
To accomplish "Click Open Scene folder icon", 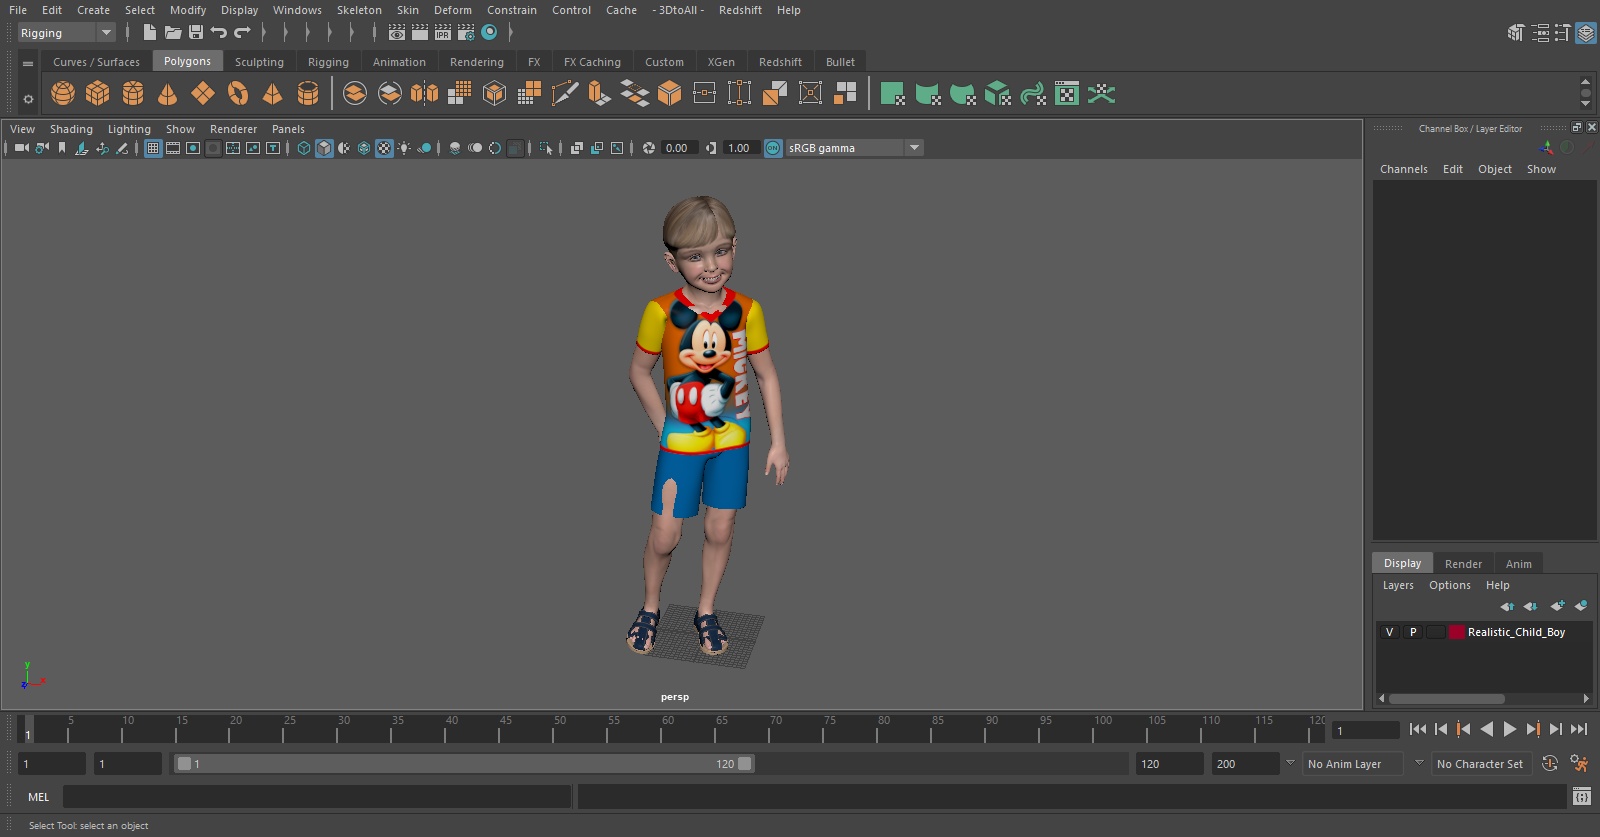I will [x=173, y=33].
